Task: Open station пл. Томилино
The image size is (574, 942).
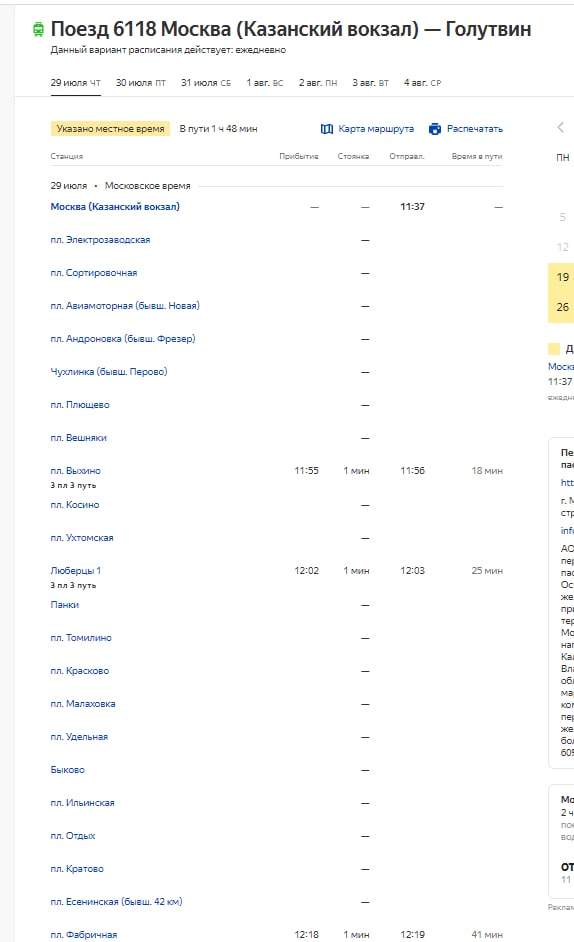Action: [x=81, y=638]
